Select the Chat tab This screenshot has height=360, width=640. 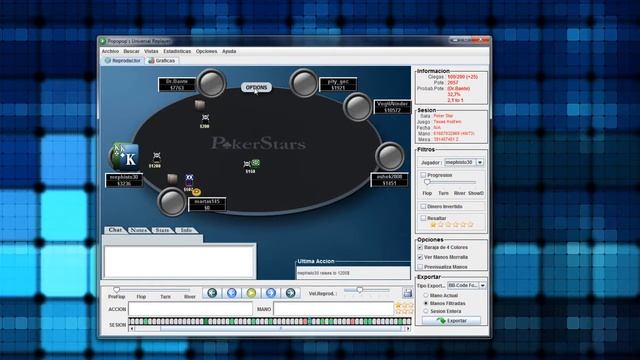coord(116,230)
